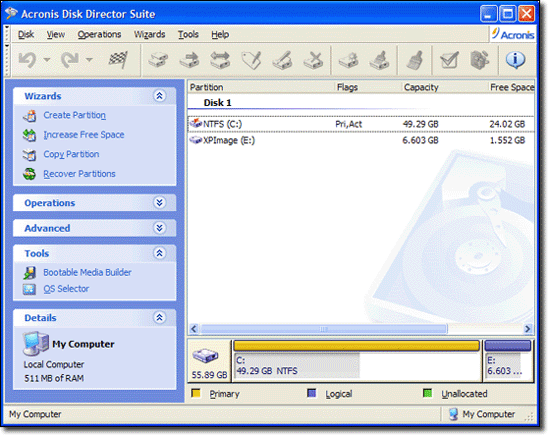The image size is (550, 438).
Task: Click the yellow Primary legend swatch
Action: coord(196,393)
